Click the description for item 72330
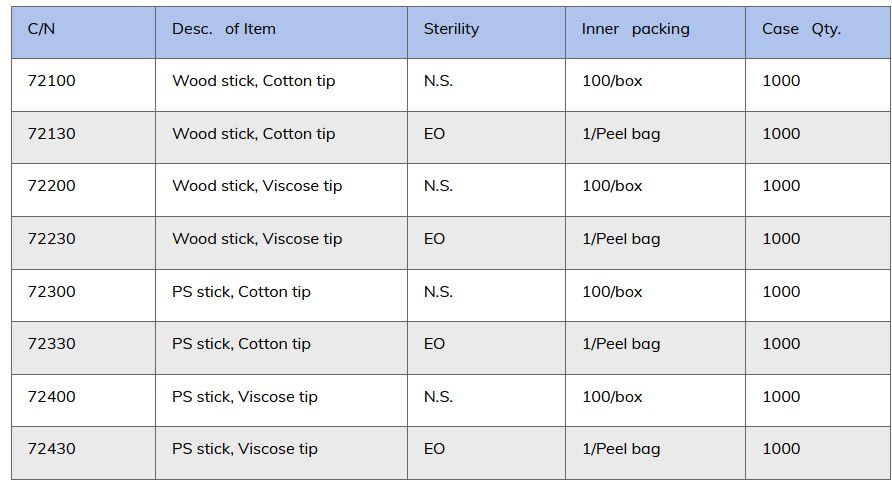Screen dimensions: 892x488 point(241,344)
